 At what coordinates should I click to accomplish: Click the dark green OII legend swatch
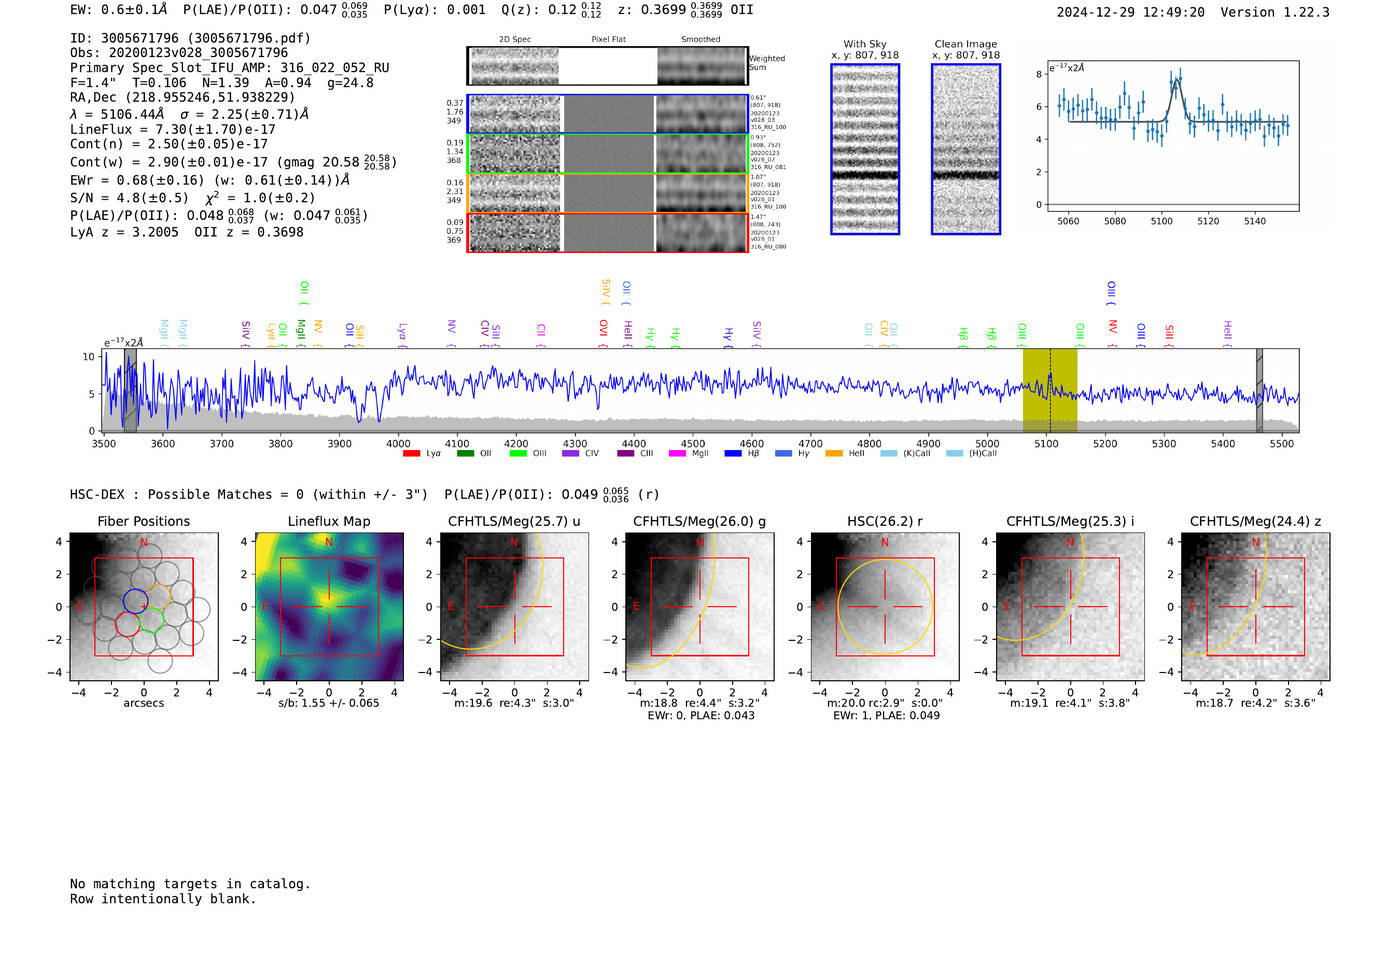465,453
